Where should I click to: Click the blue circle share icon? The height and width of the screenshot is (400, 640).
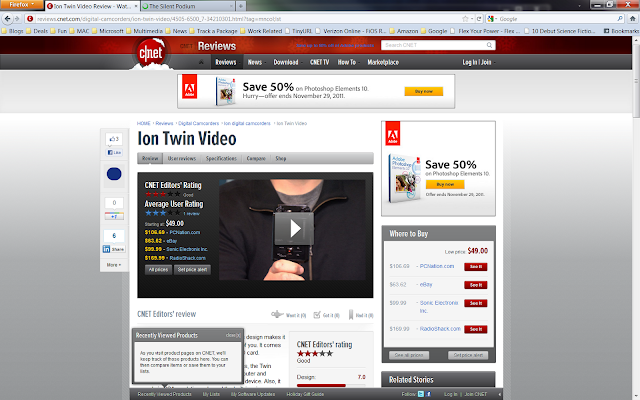pos(114,174)
